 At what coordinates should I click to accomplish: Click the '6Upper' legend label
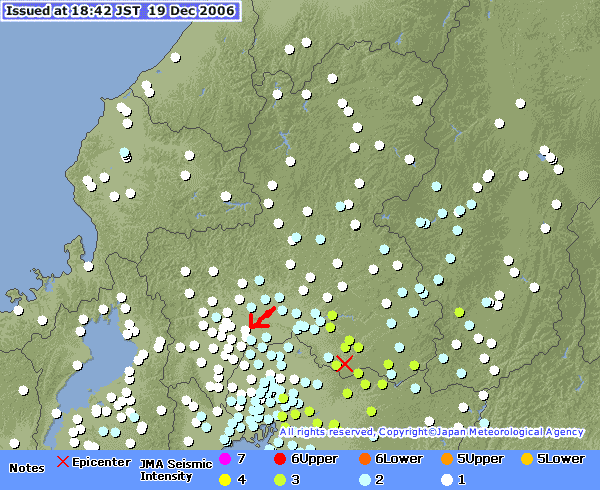tap(315, 459)
